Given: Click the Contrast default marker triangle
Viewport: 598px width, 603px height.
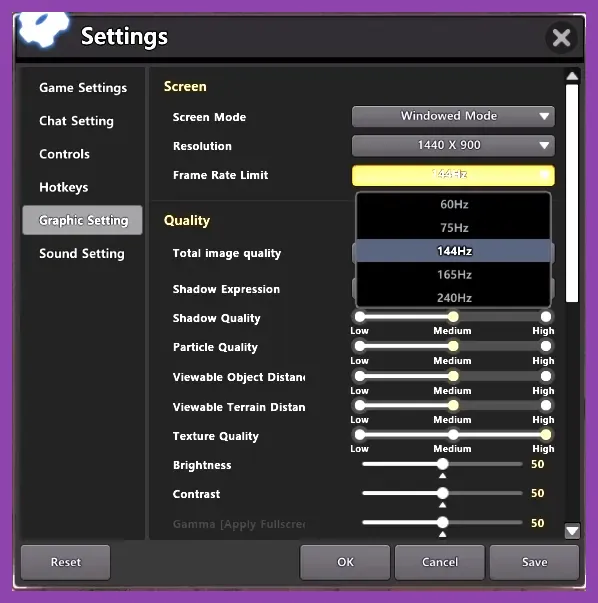Looking at the screenshot, I should tap(443, 505).
